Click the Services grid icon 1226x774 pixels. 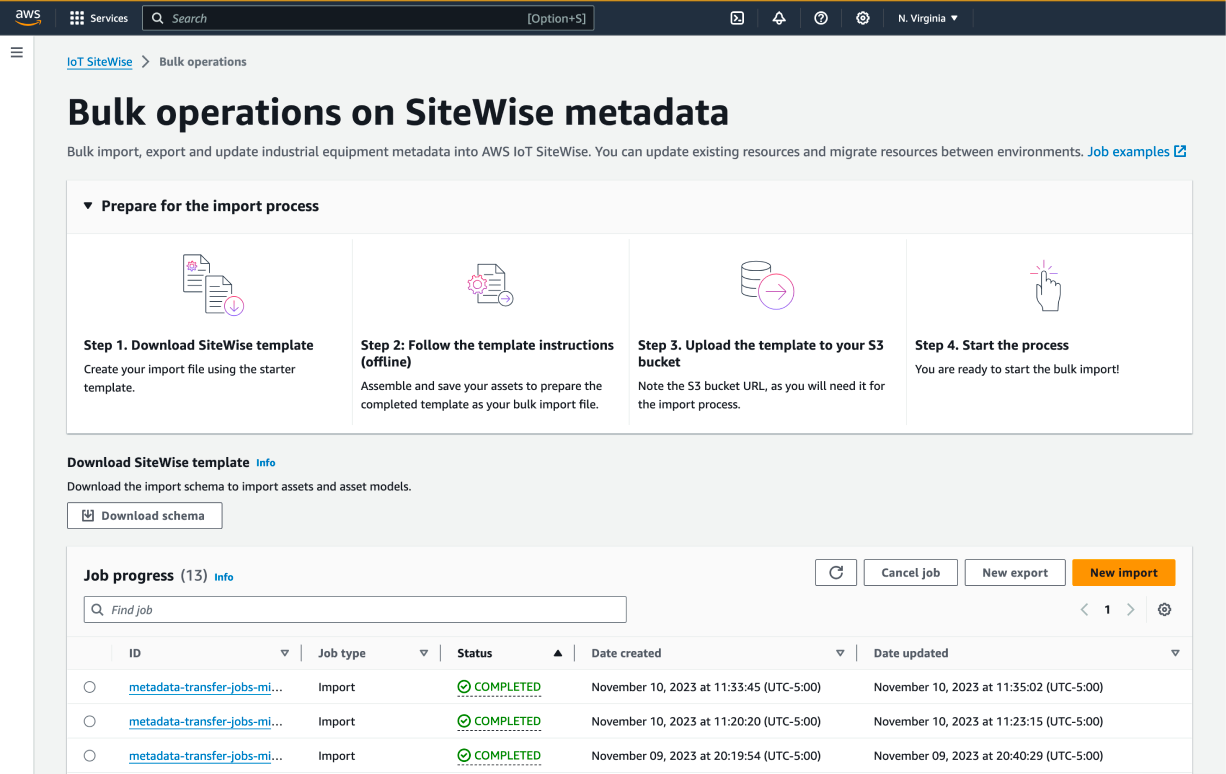coord(76,17)
